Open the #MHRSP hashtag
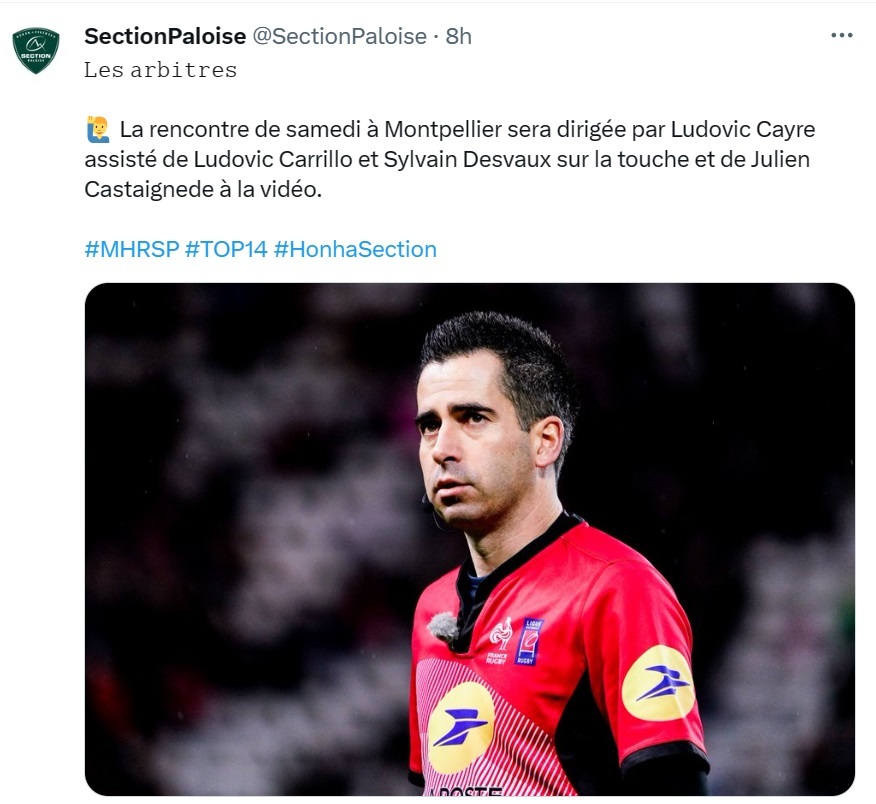This screenshot has height=804, width=876. click(x=132, y=249)
